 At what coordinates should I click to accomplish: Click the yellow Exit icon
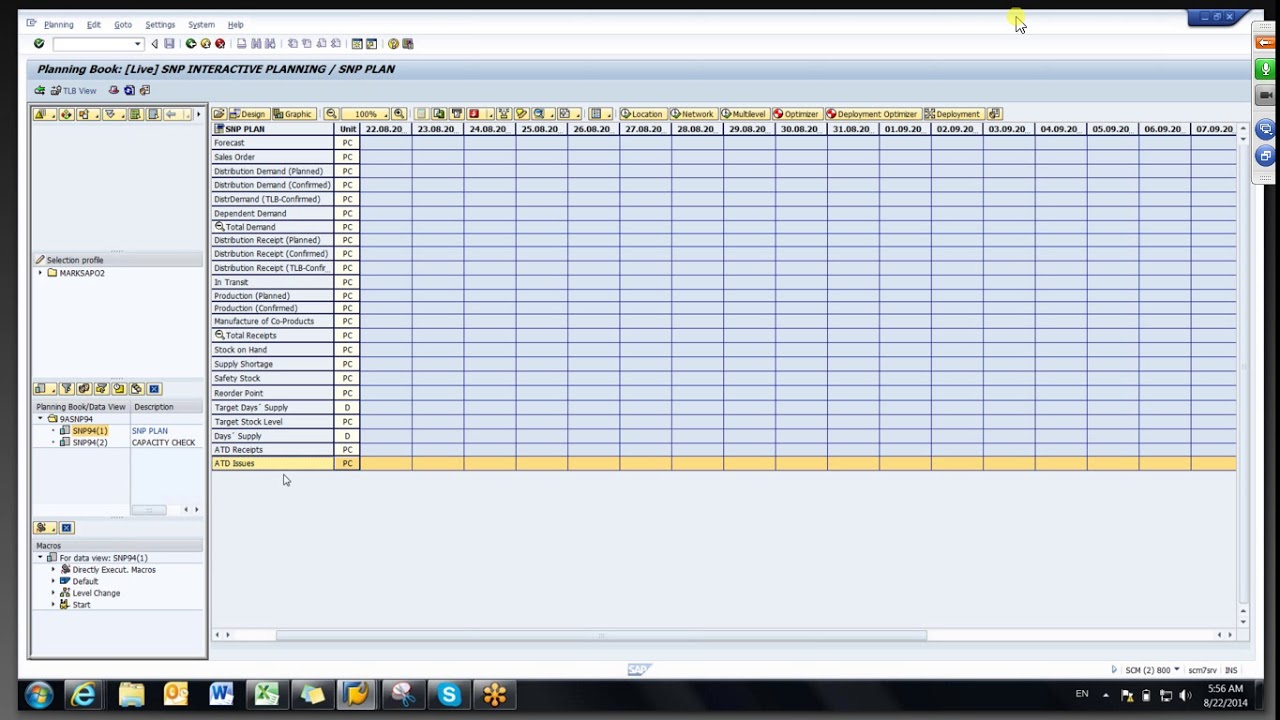tap(206, 44)
